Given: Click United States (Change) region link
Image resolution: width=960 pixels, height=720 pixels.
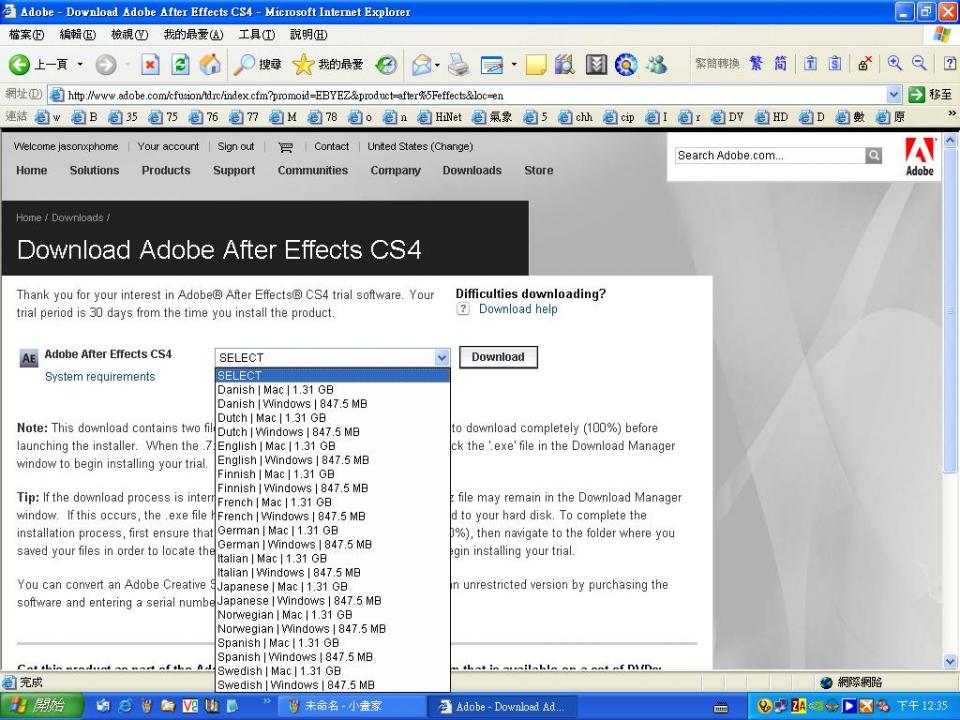Looking at the screenshot, I should tap(420, 146).
